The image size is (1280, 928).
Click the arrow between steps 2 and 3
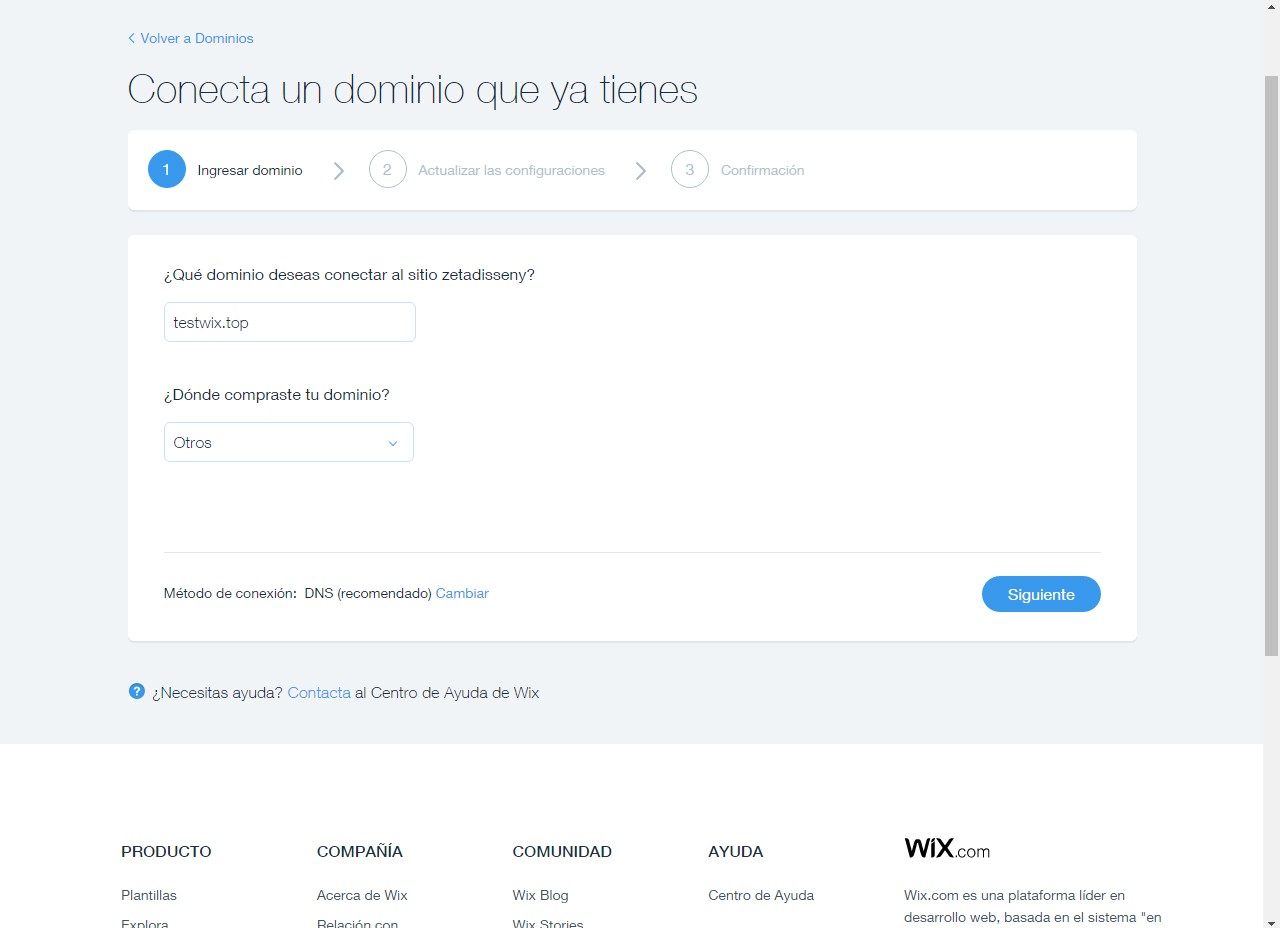(x=640, y=171)
